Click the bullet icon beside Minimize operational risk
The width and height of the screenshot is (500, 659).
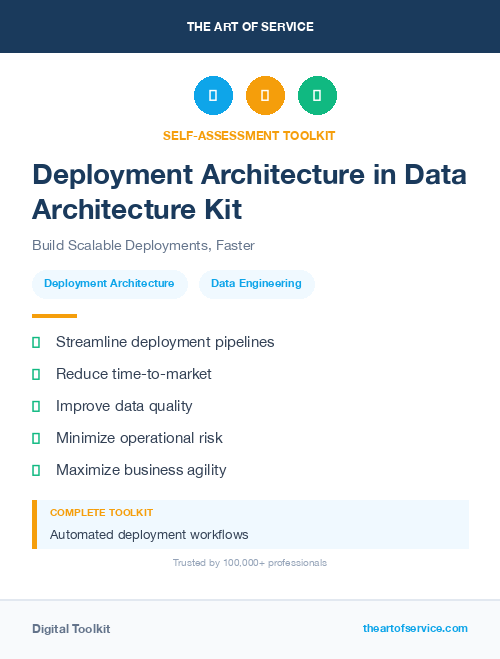tap(36, 438)
